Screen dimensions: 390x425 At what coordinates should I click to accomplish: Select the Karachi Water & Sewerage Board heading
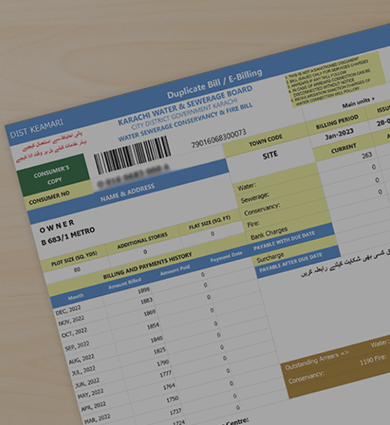point(185,105)
